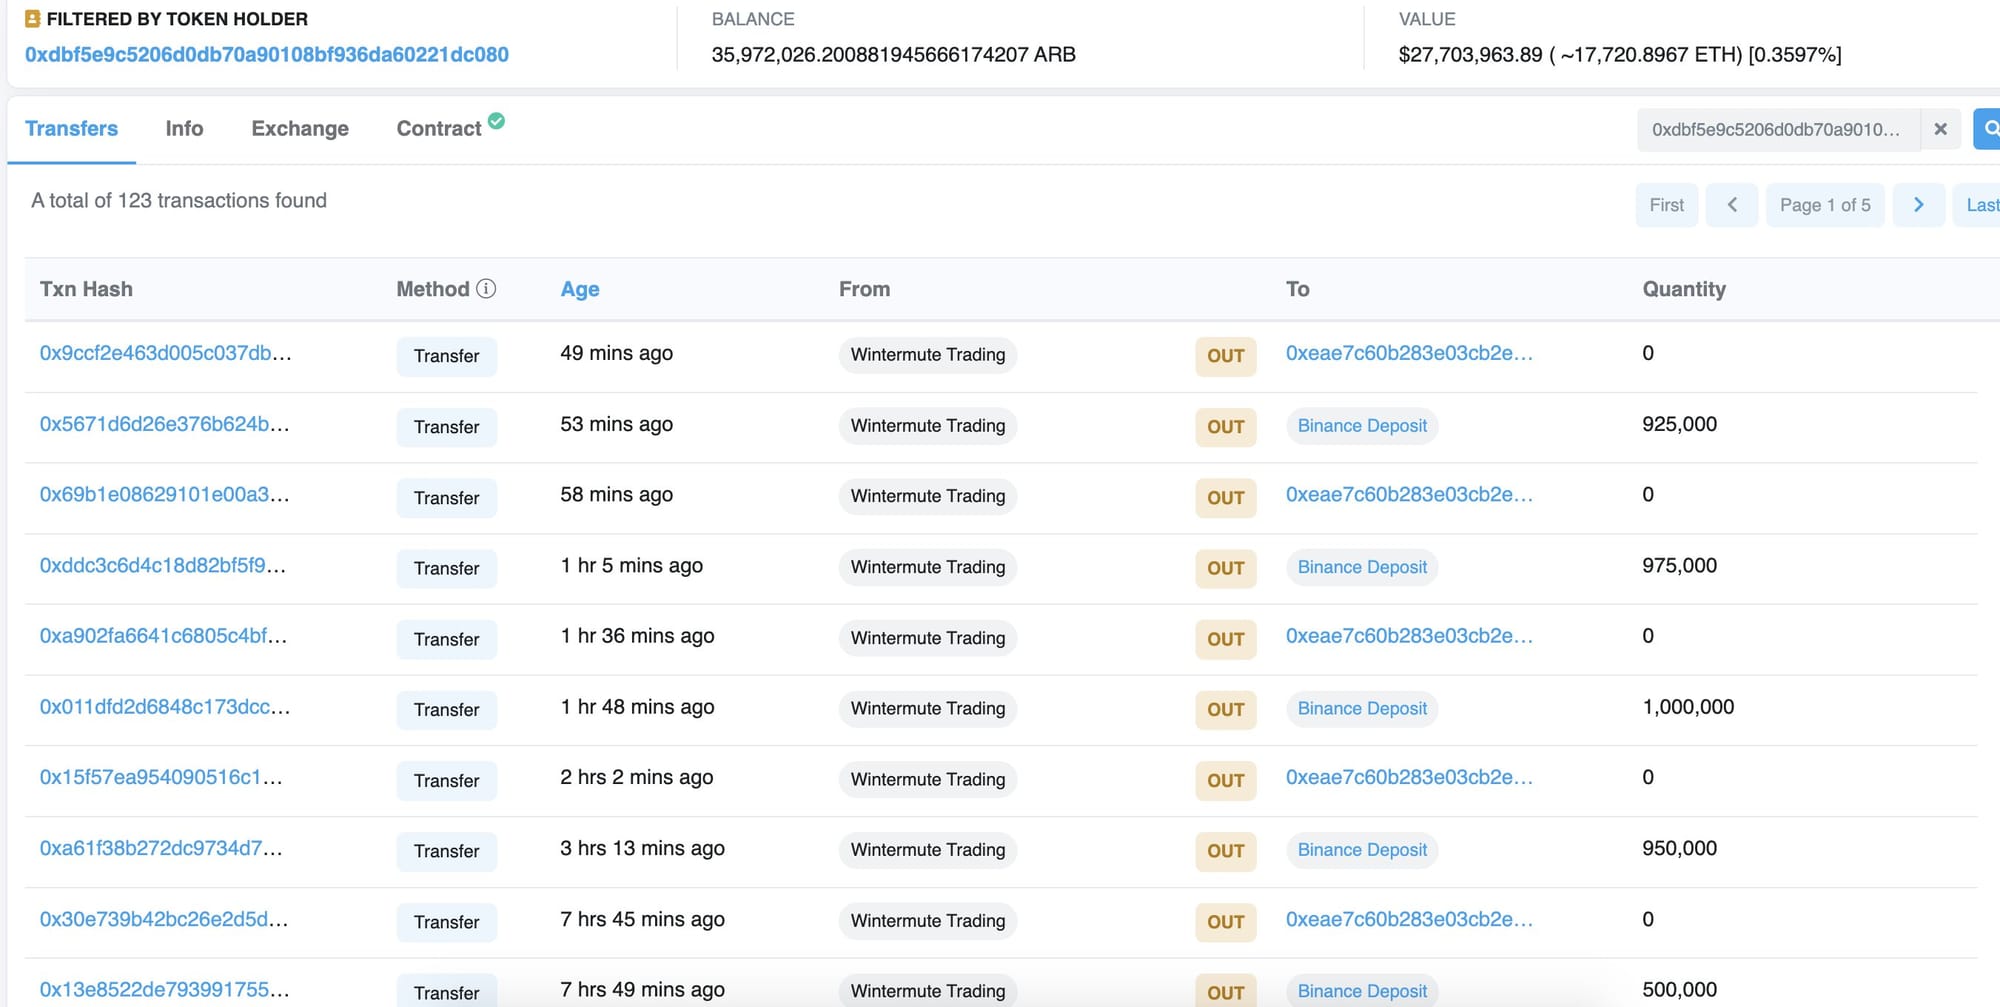Click the token holder filter icon
The height and width of the screenshot is (1007, 2000).
point(32,19)
